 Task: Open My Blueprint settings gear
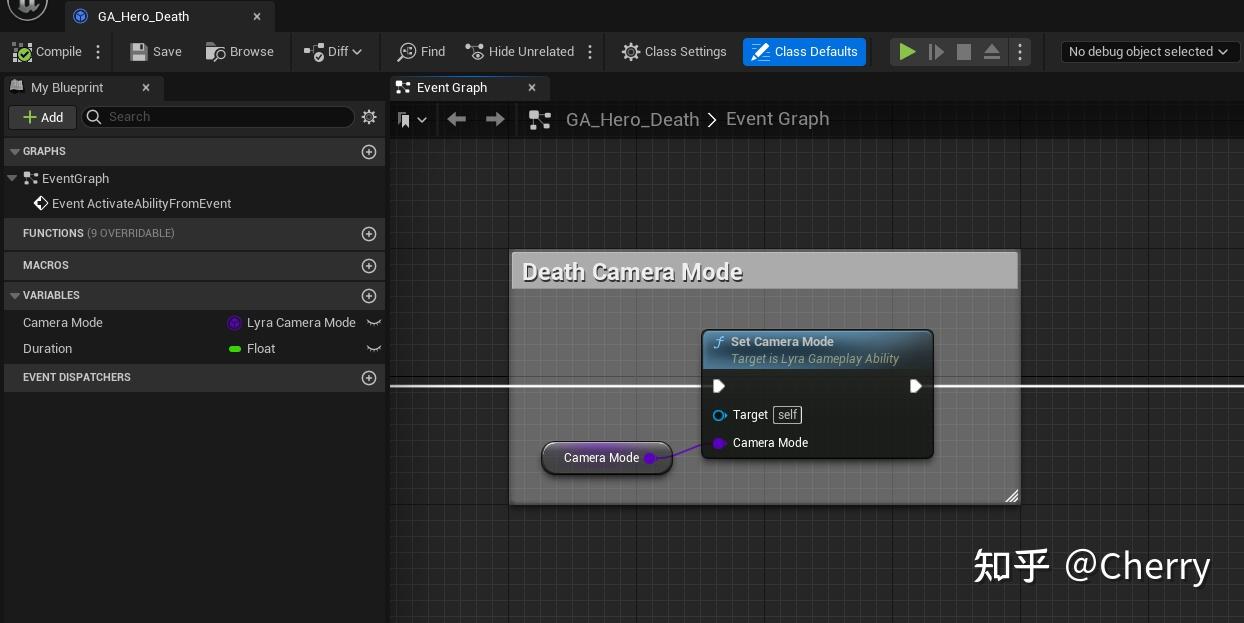pos(369,117)
